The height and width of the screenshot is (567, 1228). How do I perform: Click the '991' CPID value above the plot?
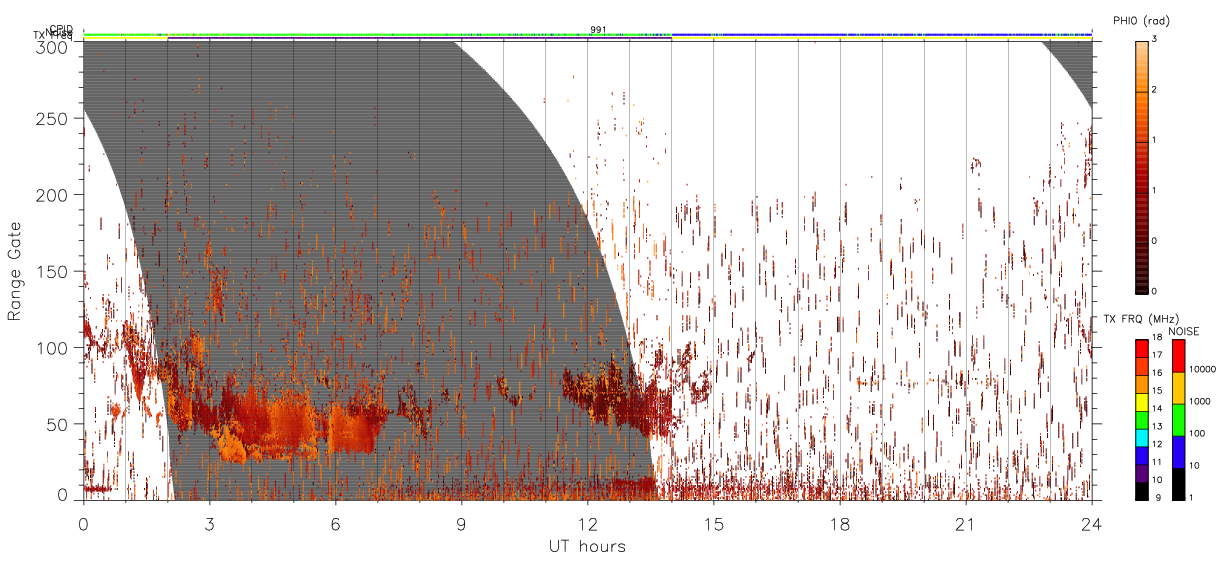coord(598,29)
